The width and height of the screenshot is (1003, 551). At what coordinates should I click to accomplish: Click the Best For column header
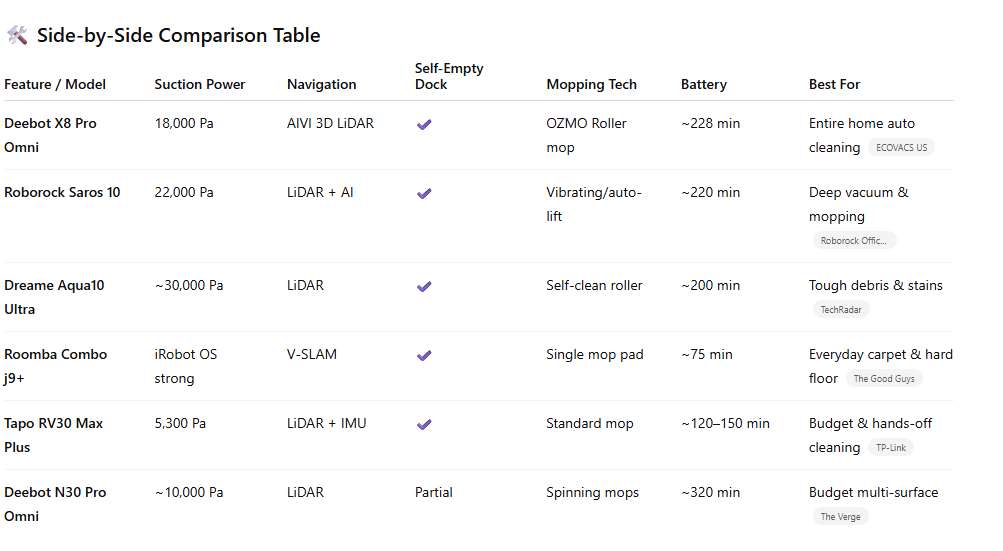click(834, 85)
